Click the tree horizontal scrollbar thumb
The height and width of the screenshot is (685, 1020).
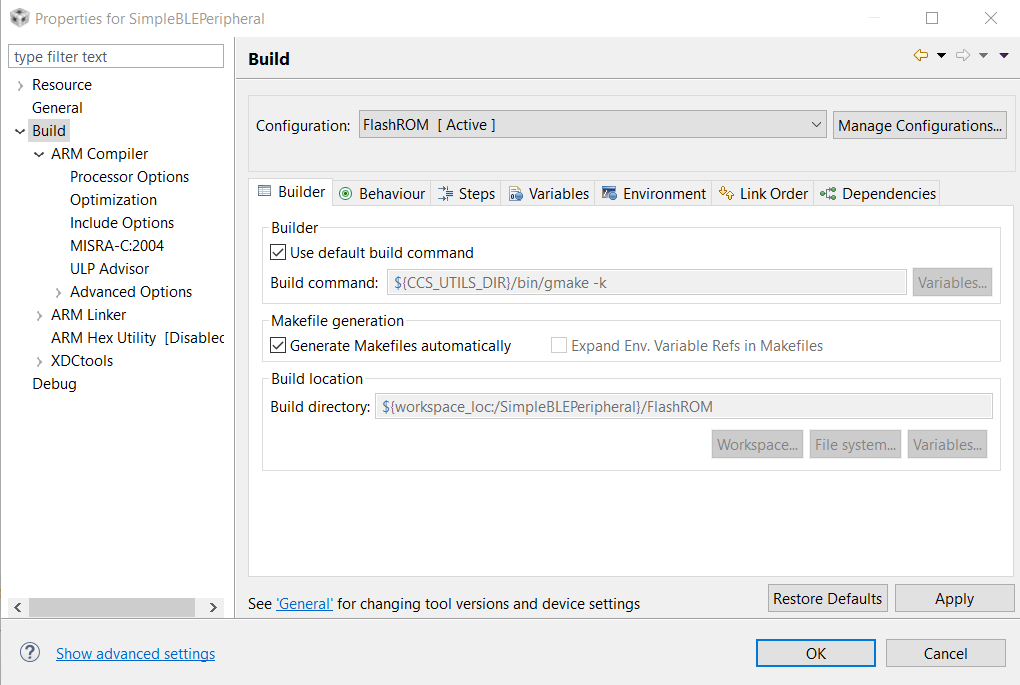tap(111, 608)
